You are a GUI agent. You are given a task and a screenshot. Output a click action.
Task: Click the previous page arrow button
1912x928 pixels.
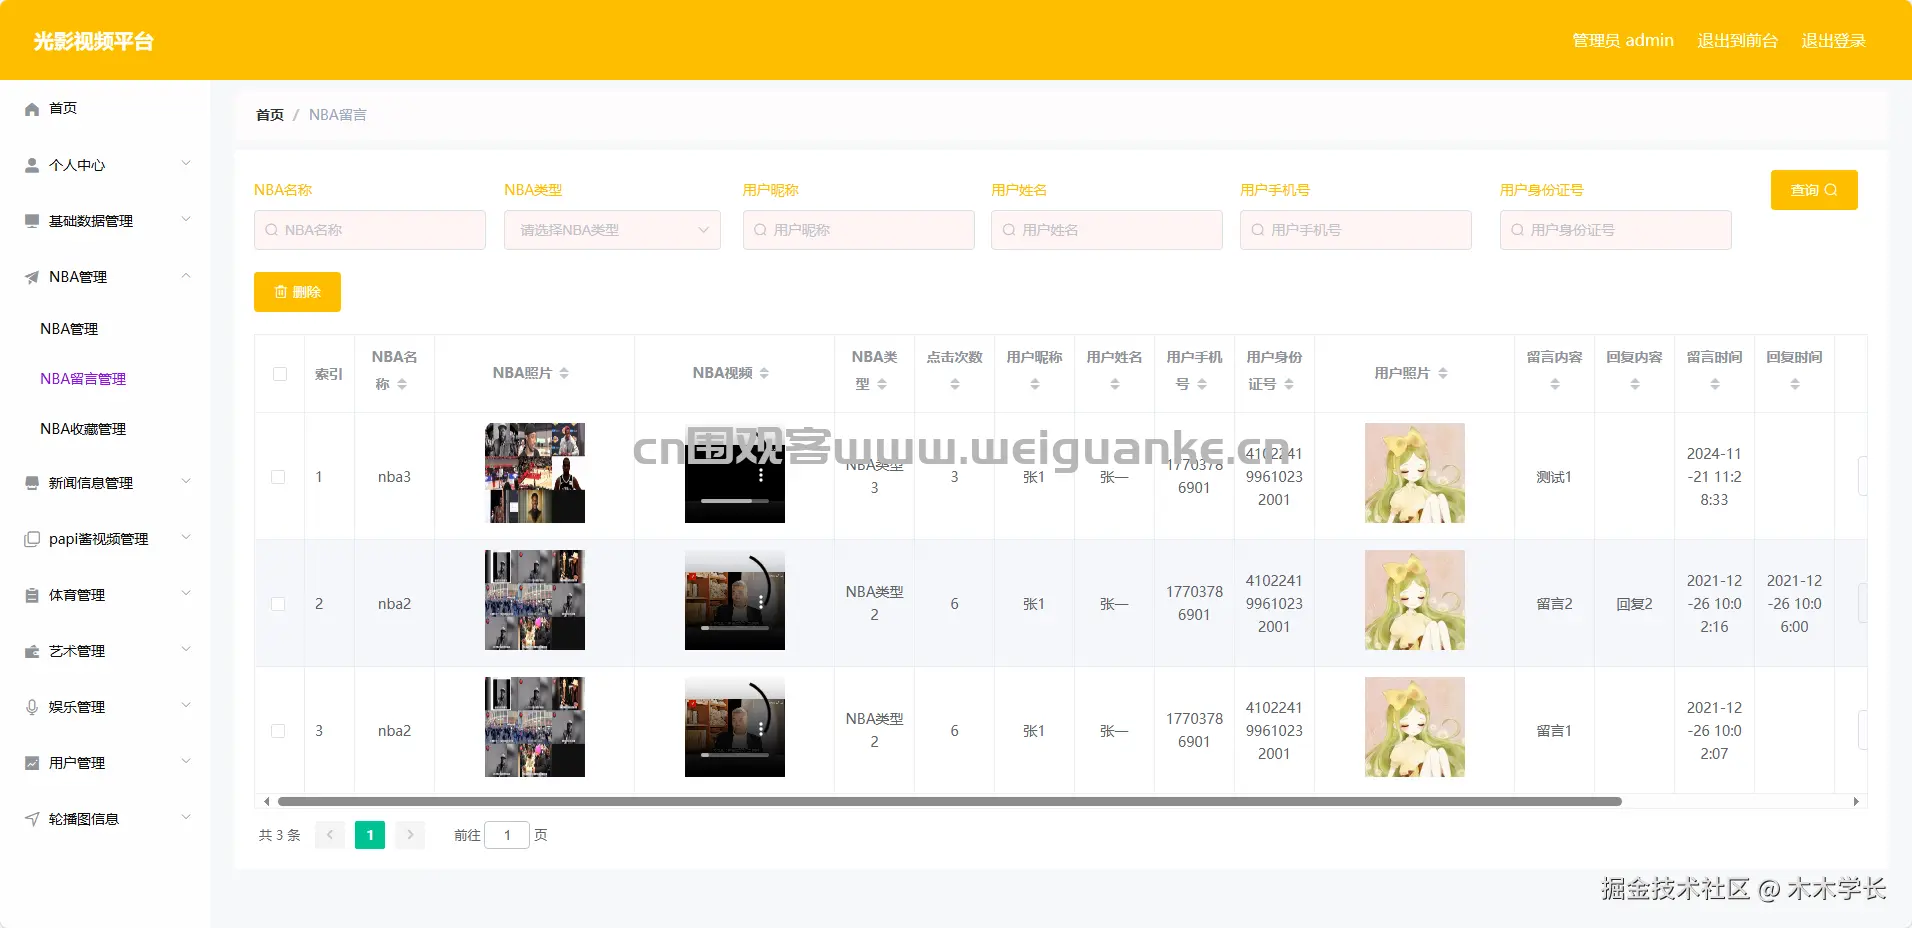(x=330, y=835)
